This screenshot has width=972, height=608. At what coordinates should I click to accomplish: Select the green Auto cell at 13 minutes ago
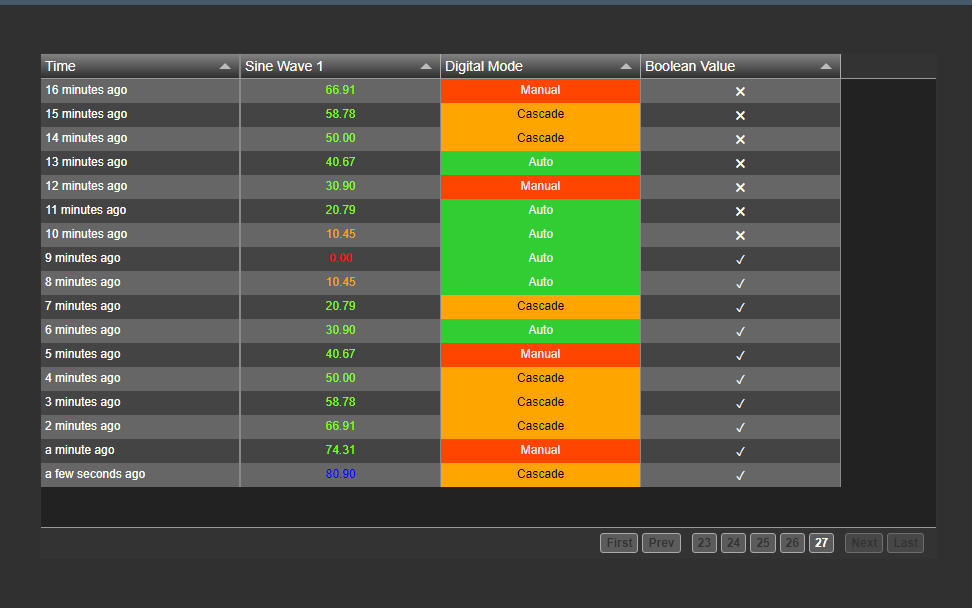click(x=541, y=162)
